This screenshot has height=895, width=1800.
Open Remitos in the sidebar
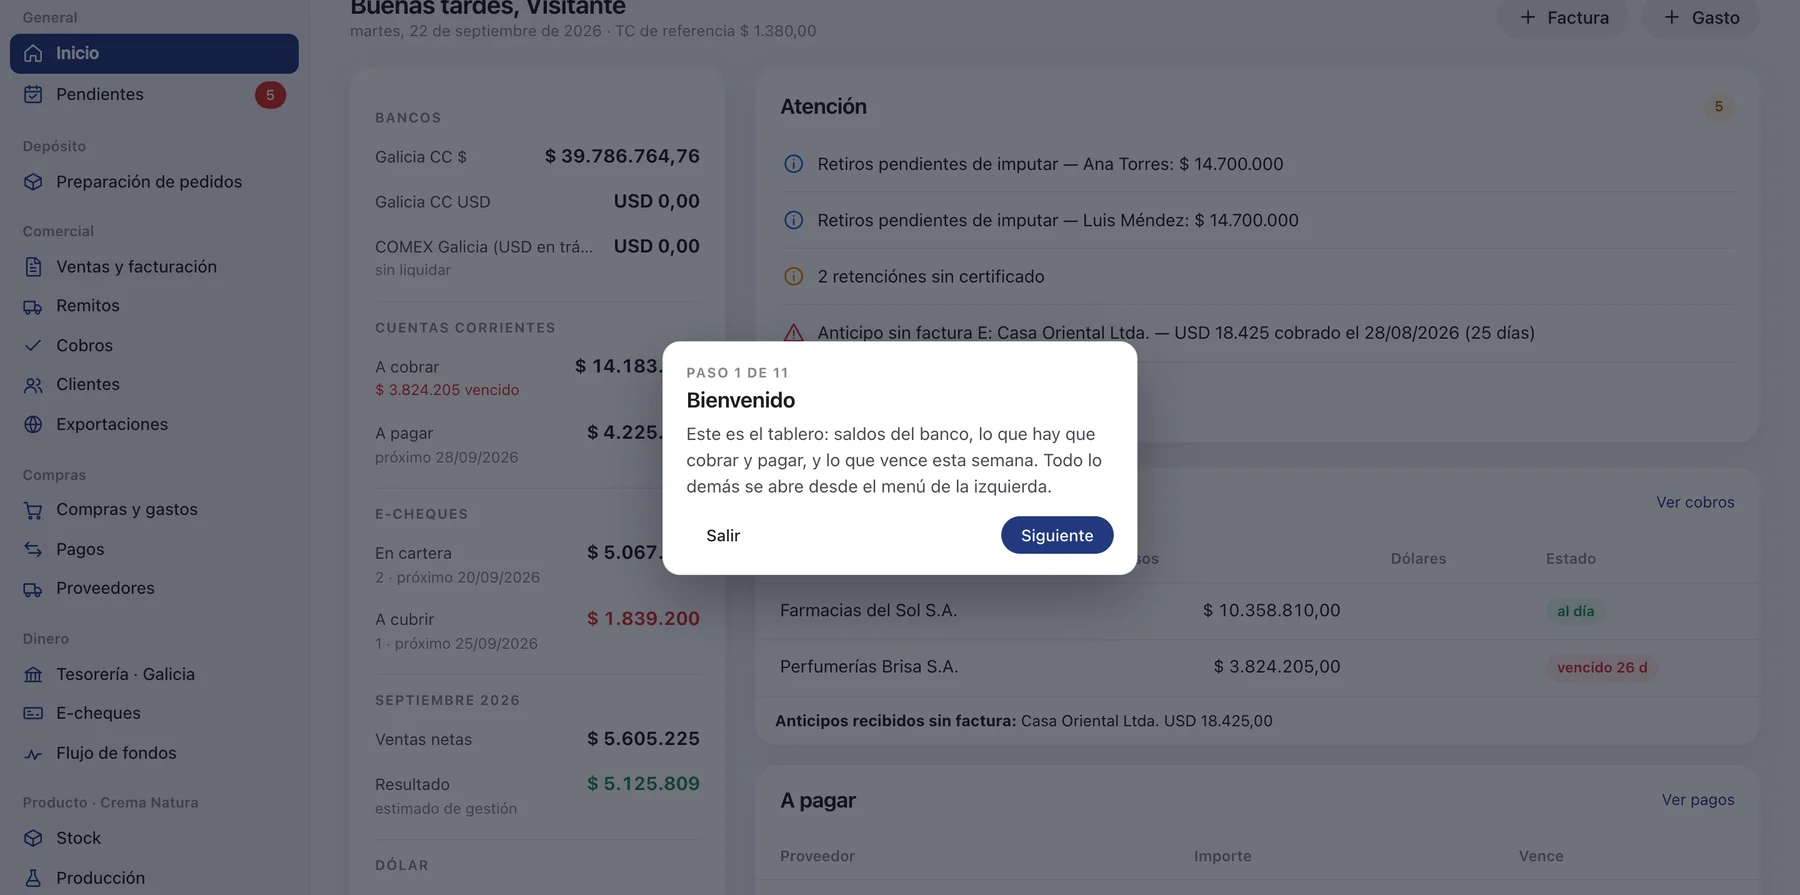coord(154,306)
